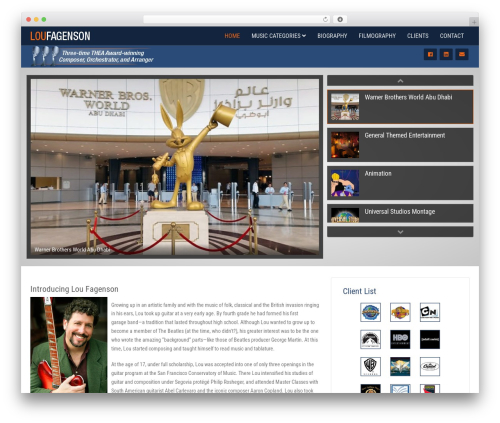
Task: Click the Warner Bros. Movie World client logo
Action: tap(400, 312)
